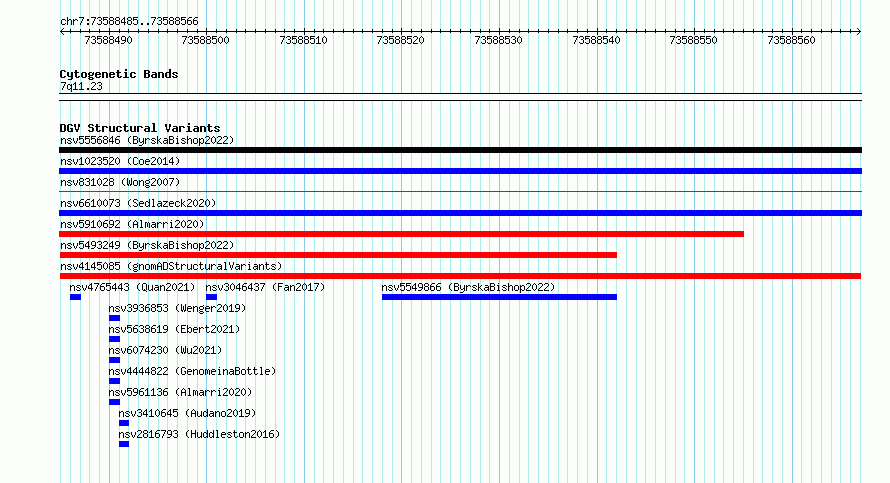Click ruler position 73588530
Image resolution: width=890 pixels, height=483 pixels.
[x=498, y=40]
